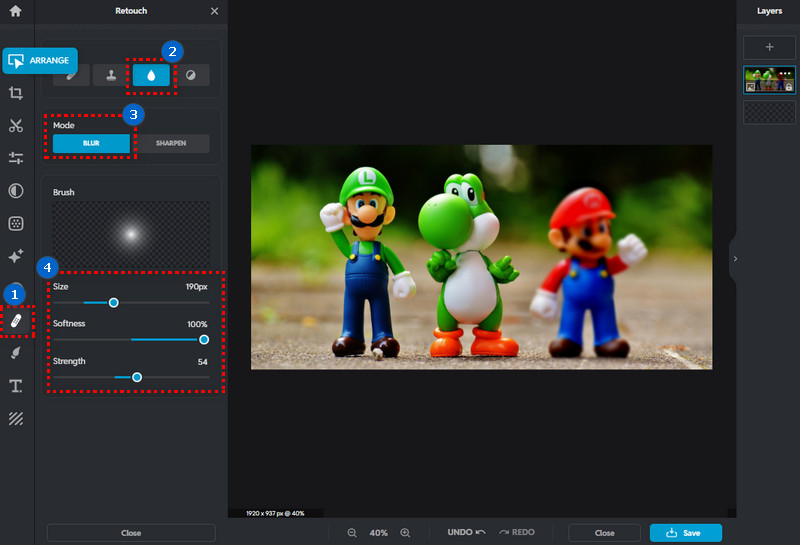Screen dimensions: 800x545
Task: Open the diagonal-lines Element tool
Action: (16, 418)
